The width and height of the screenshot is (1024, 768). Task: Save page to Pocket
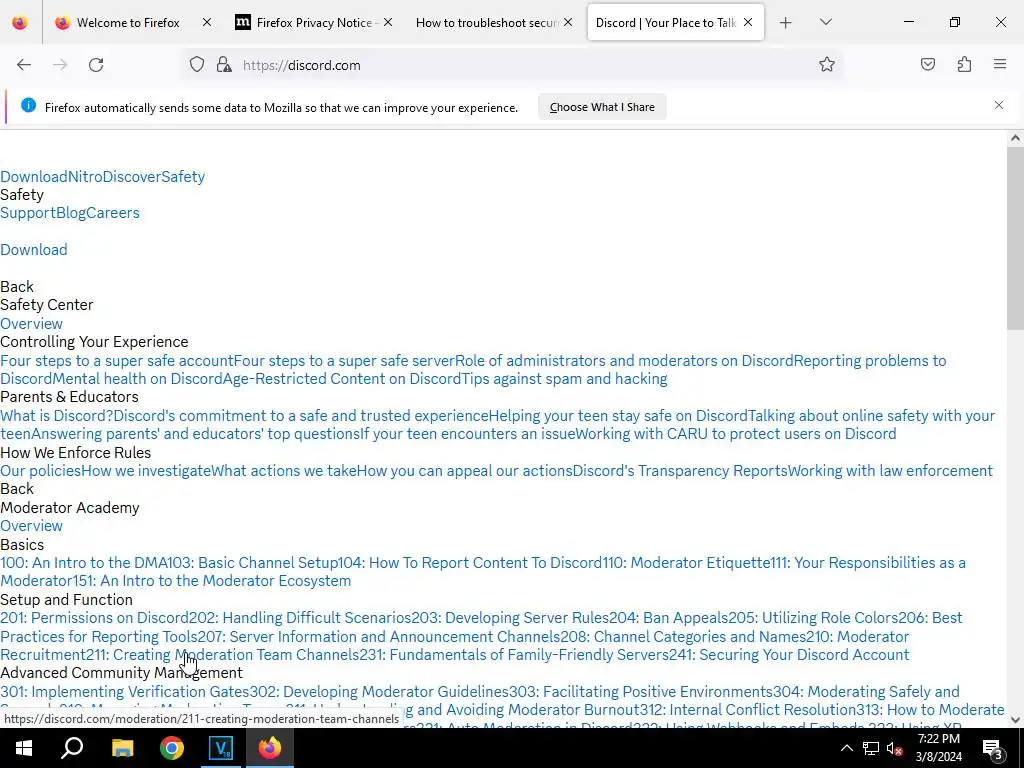(x=928, y=65)
